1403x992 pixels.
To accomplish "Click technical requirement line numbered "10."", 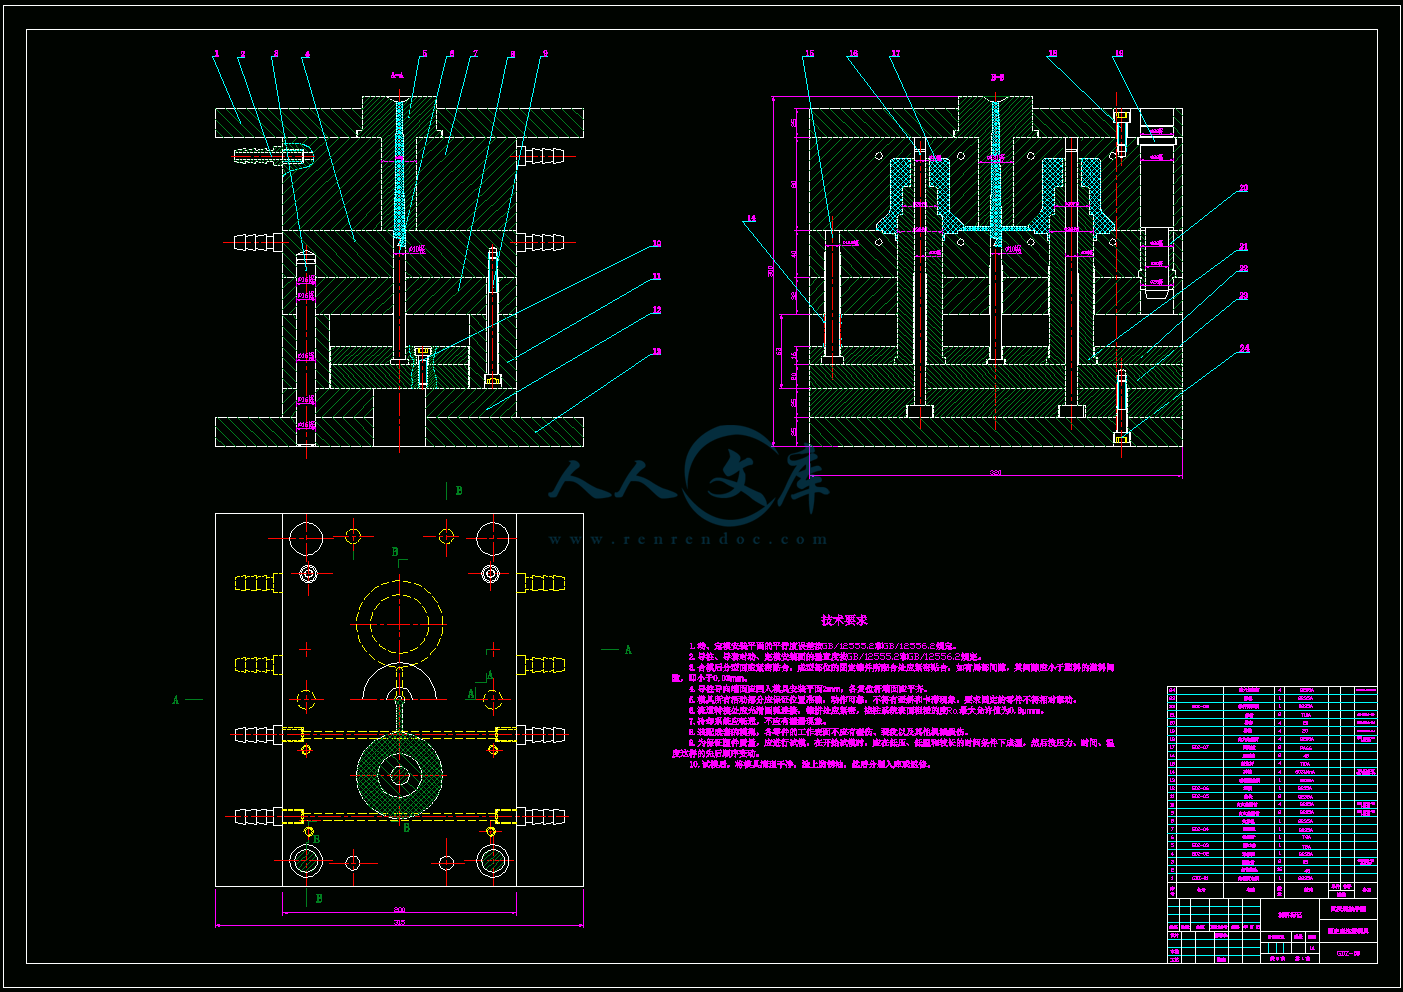I will pos(810,764).
